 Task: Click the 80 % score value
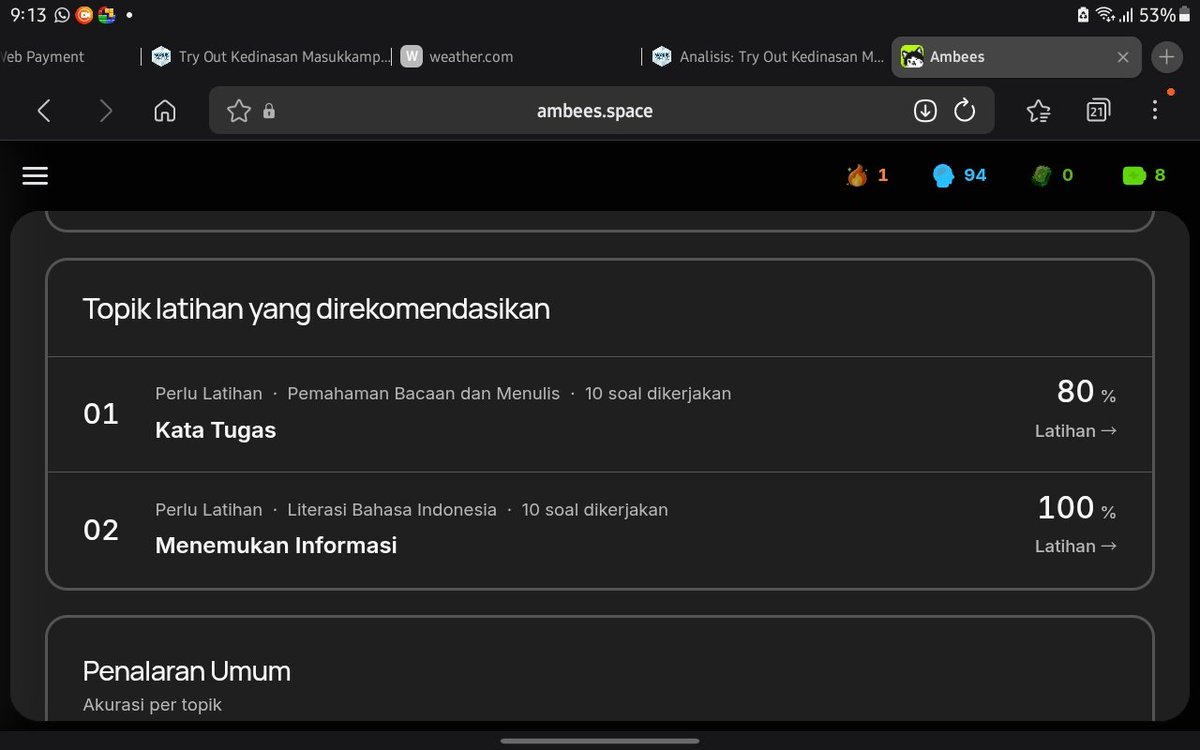tap(1086, 392)
